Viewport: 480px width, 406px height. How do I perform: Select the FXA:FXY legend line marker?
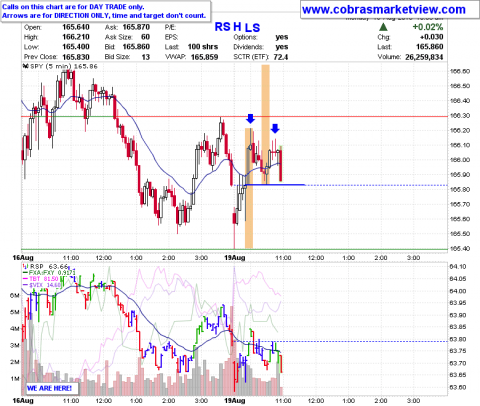[25, 272]
